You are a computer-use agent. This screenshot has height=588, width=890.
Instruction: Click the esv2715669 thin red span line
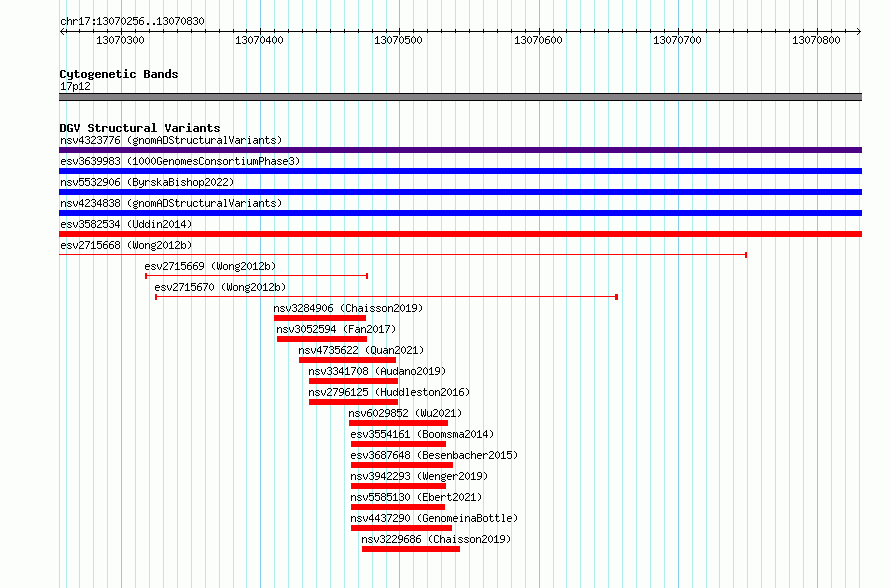coord(257,276)
